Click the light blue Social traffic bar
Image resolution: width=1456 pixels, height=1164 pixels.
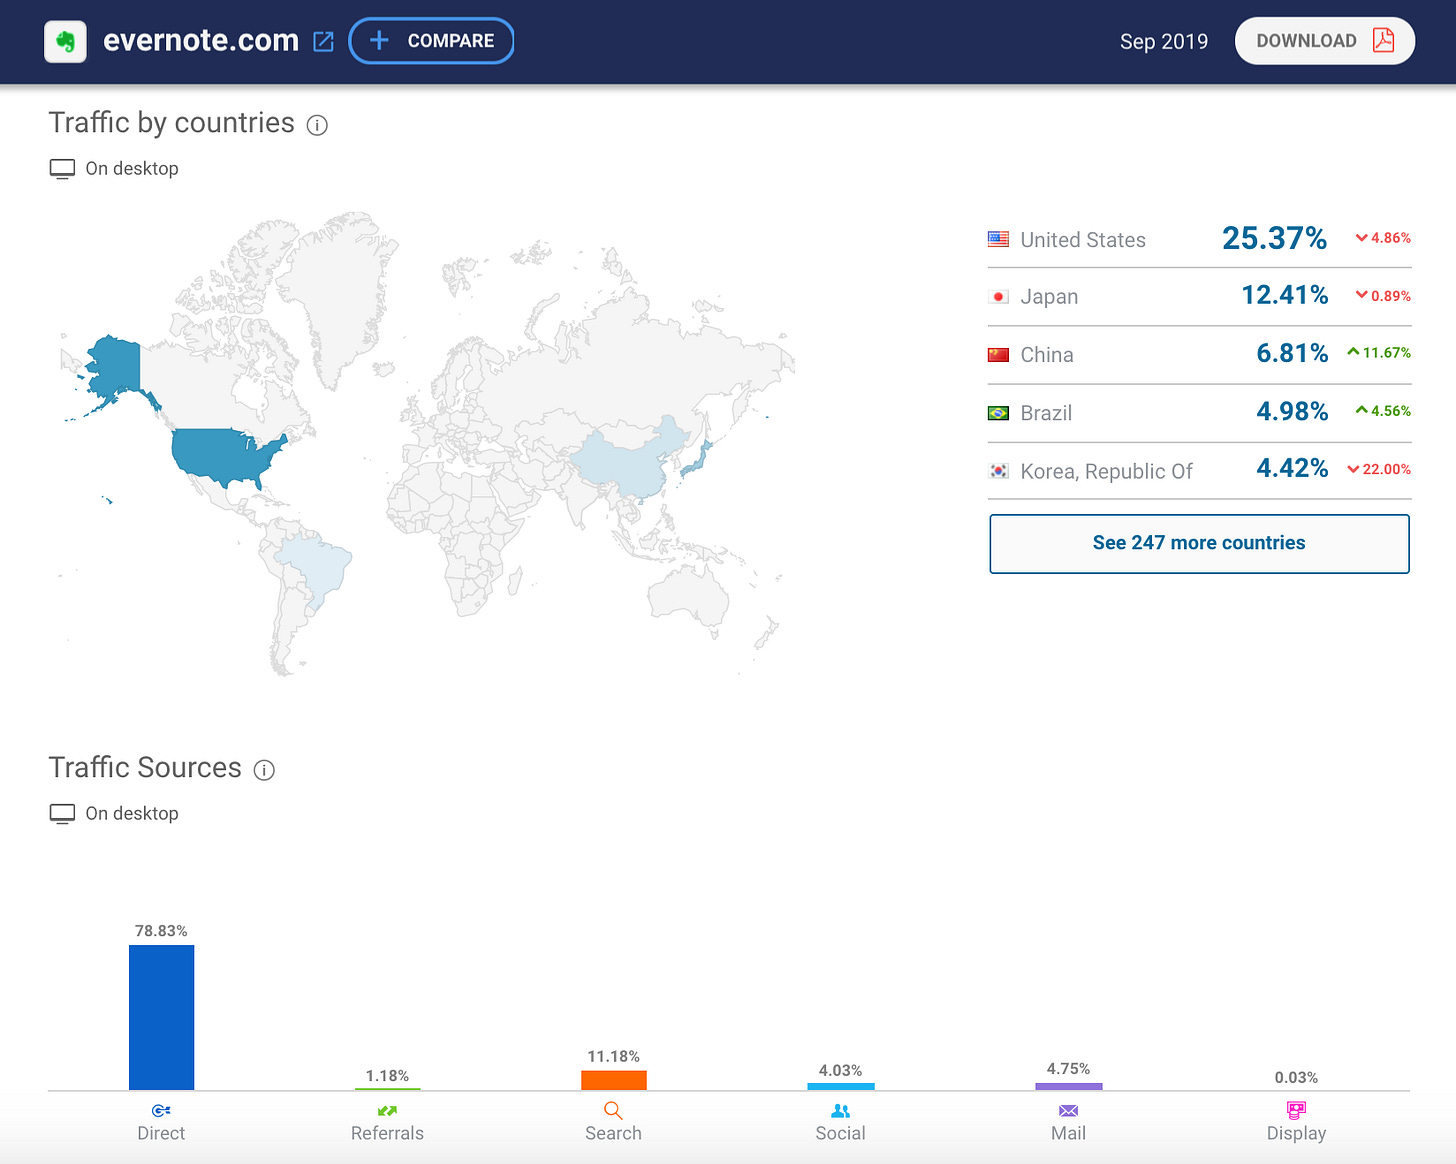840,1086
